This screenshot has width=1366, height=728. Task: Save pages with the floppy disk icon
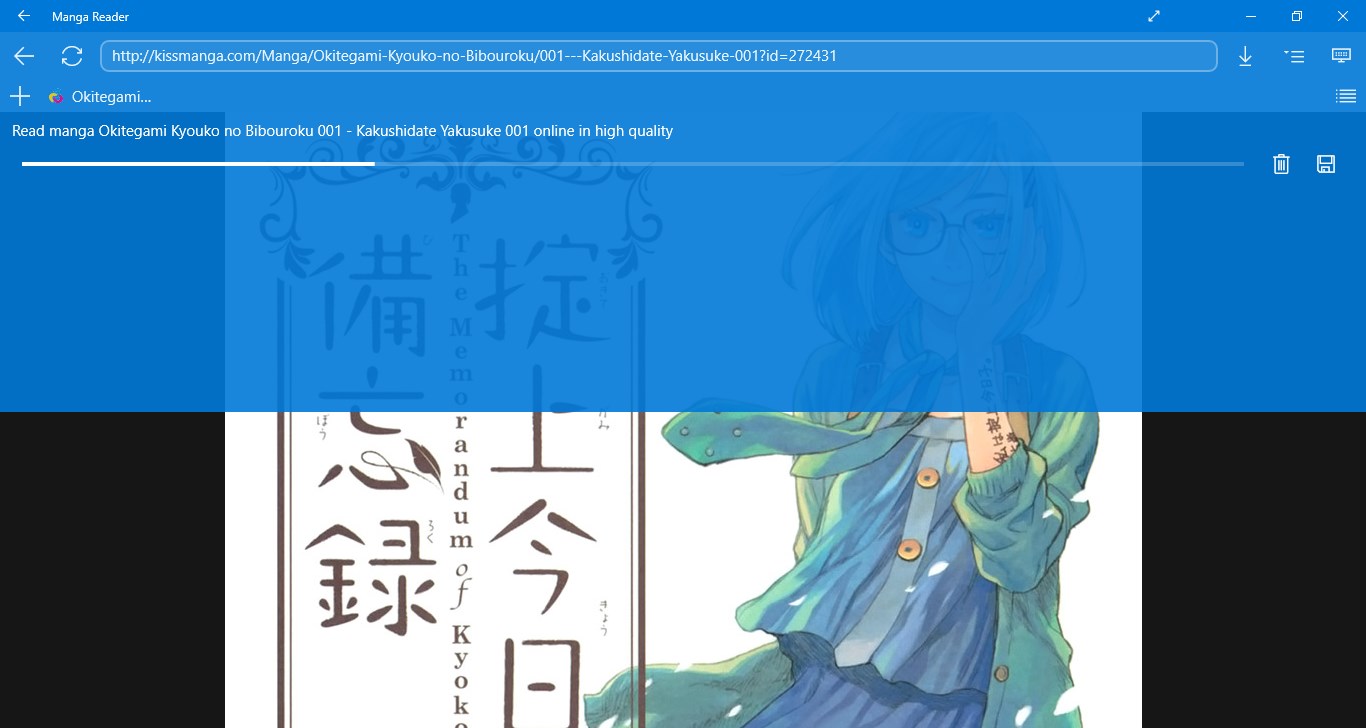point(1326,164)
